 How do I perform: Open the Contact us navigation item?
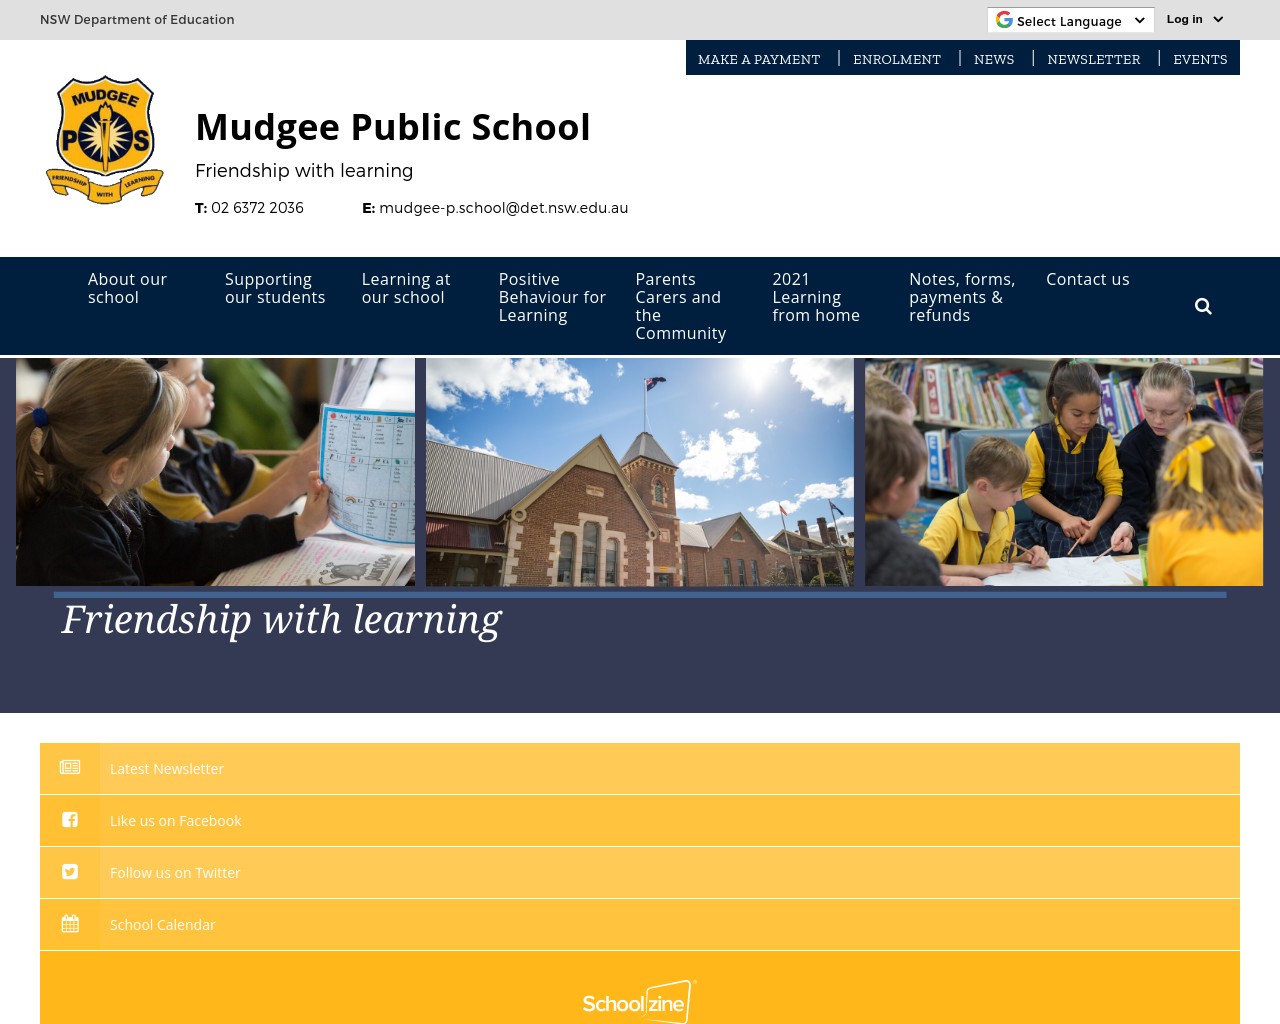pyautogui.click(x=1087, y=279)
